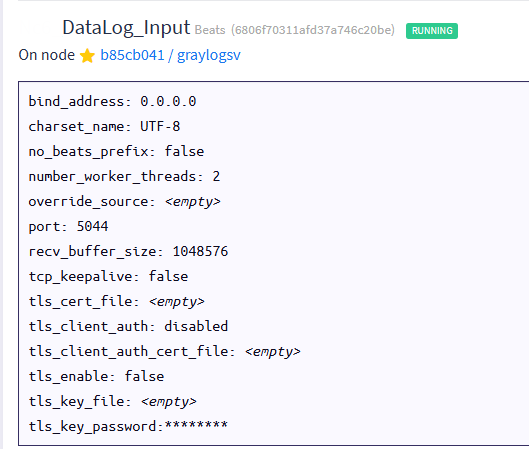Select the tls_enable false line
This screenshot has height=449, width=529.
[x=96, y=376]
